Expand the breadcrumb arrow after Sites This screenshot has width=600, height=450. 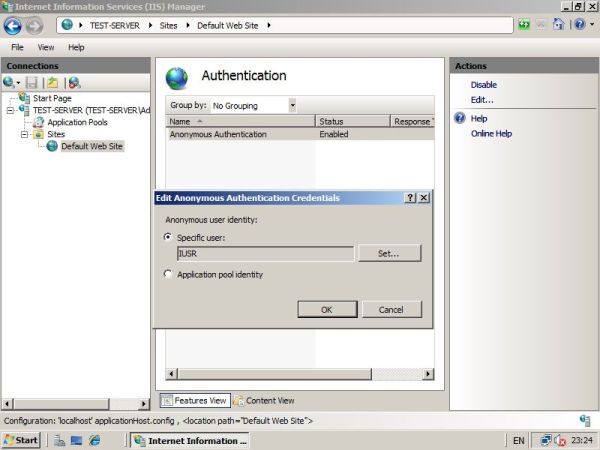(188, 25)
